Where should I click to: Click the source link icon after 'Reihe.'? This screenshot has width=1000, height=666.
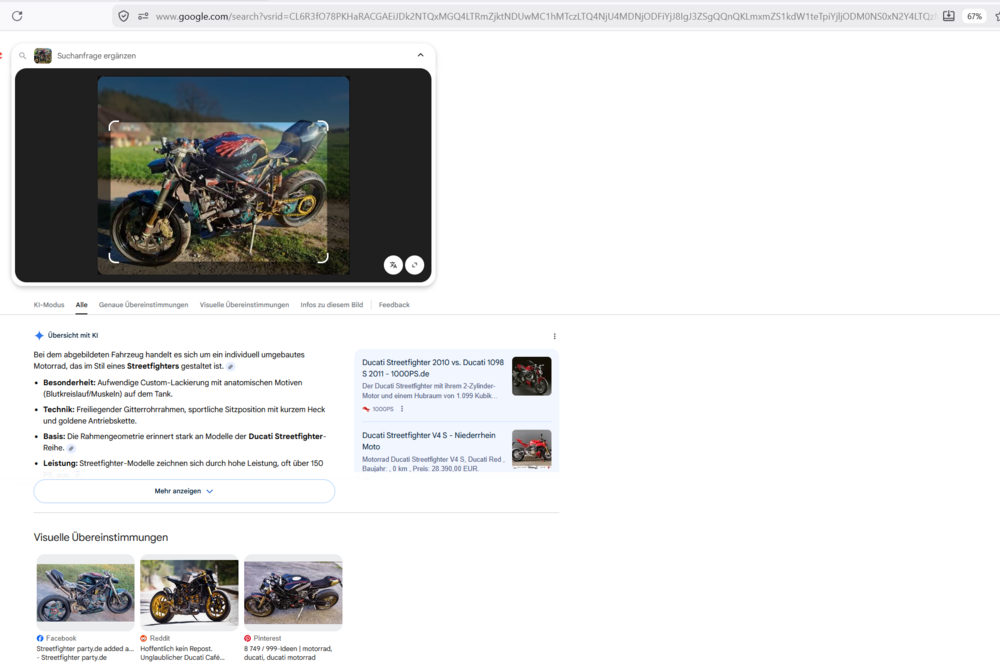pos(71,448)
